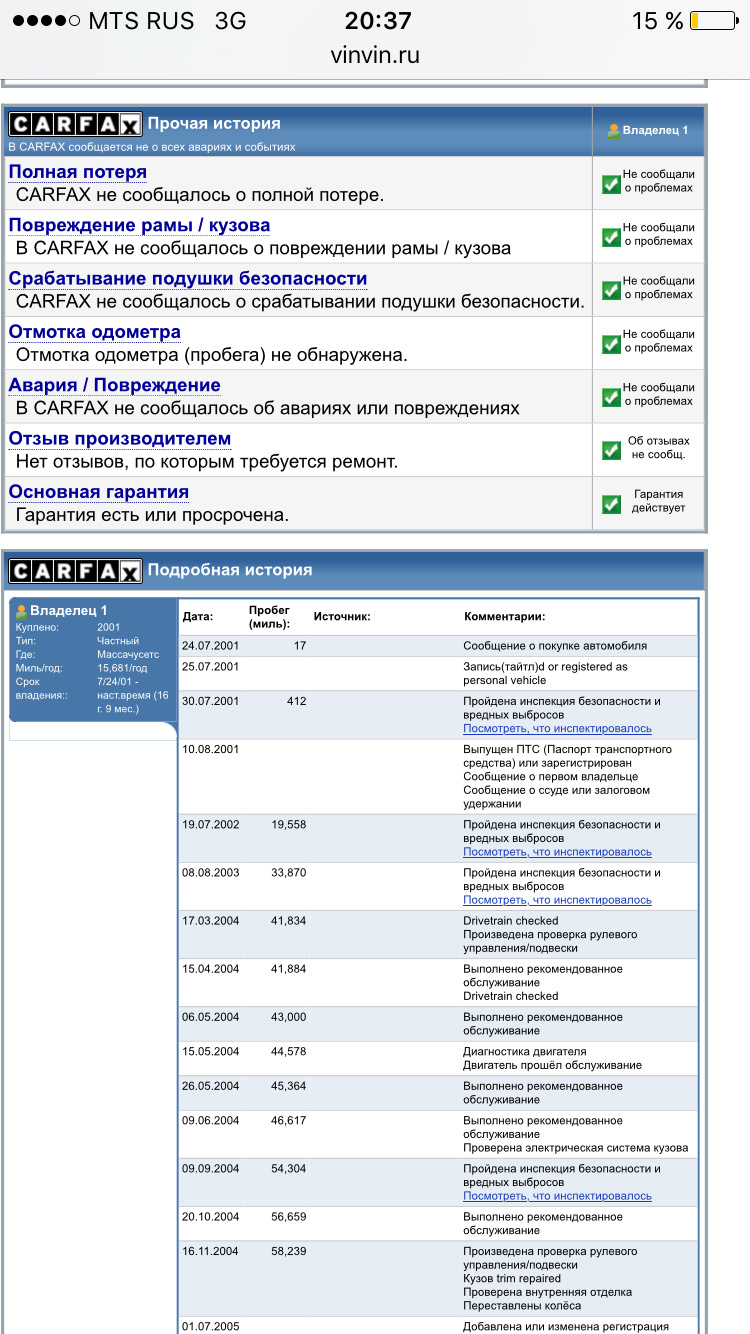Click the 15,681/год mileage per year value
750x1334 pixels.
point(122,668)
